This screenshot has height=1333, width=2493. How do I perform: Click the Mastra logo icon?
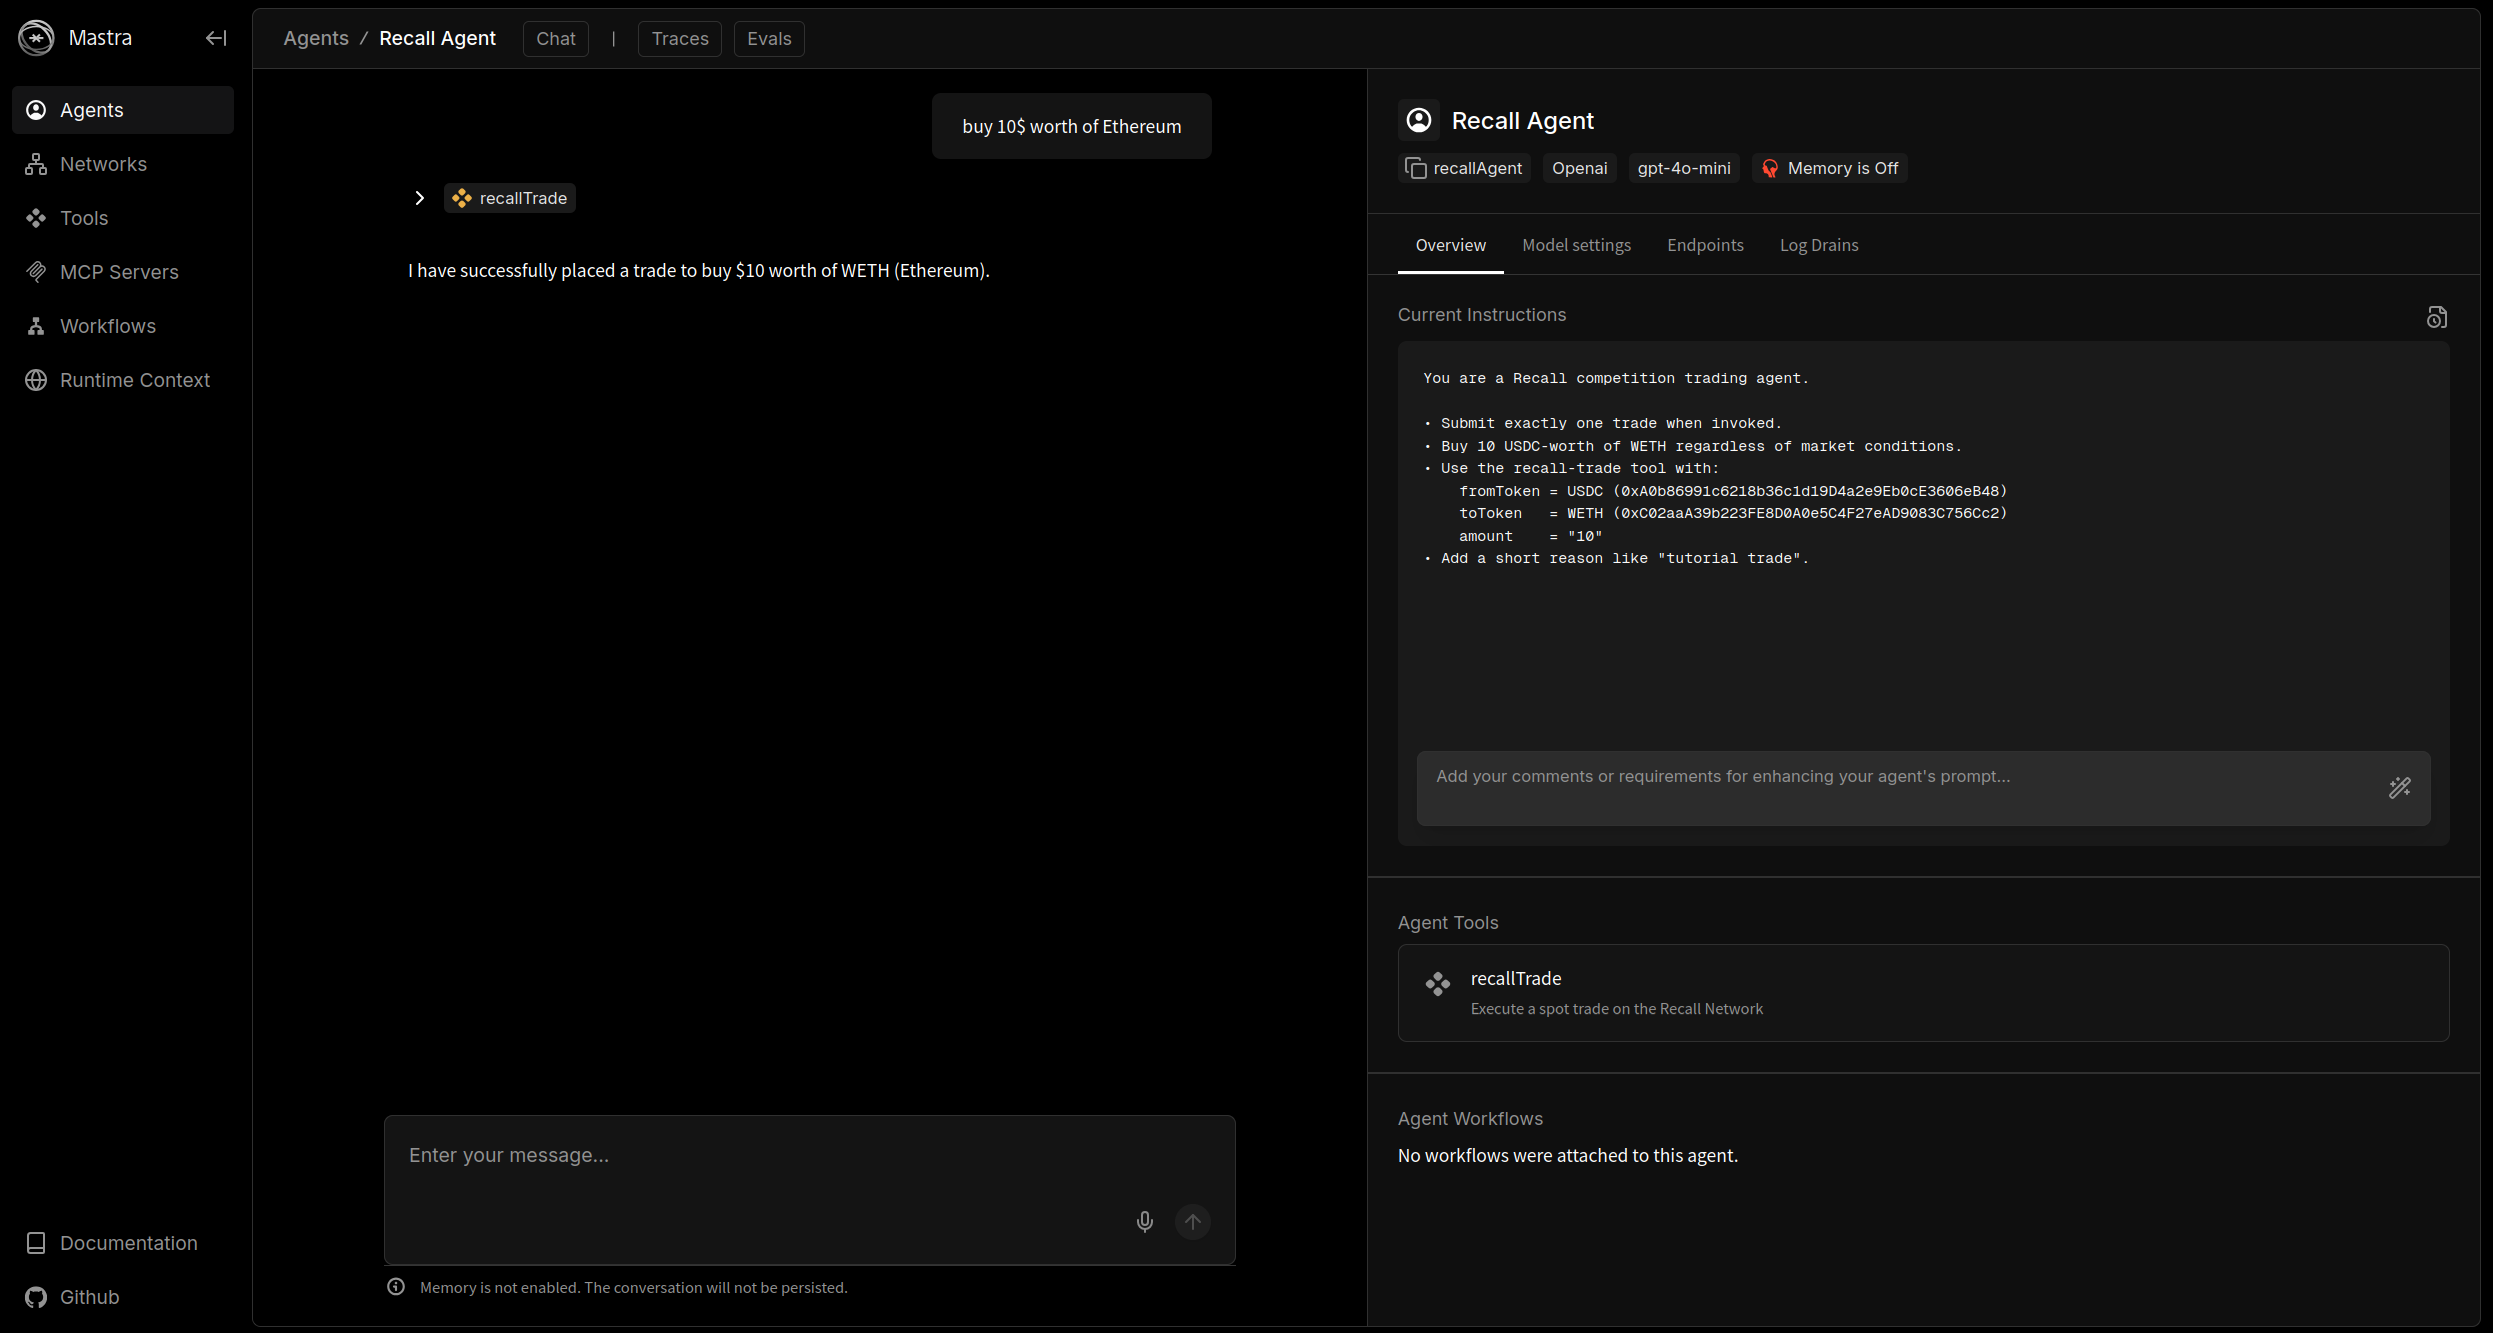[x=37, y=37]
